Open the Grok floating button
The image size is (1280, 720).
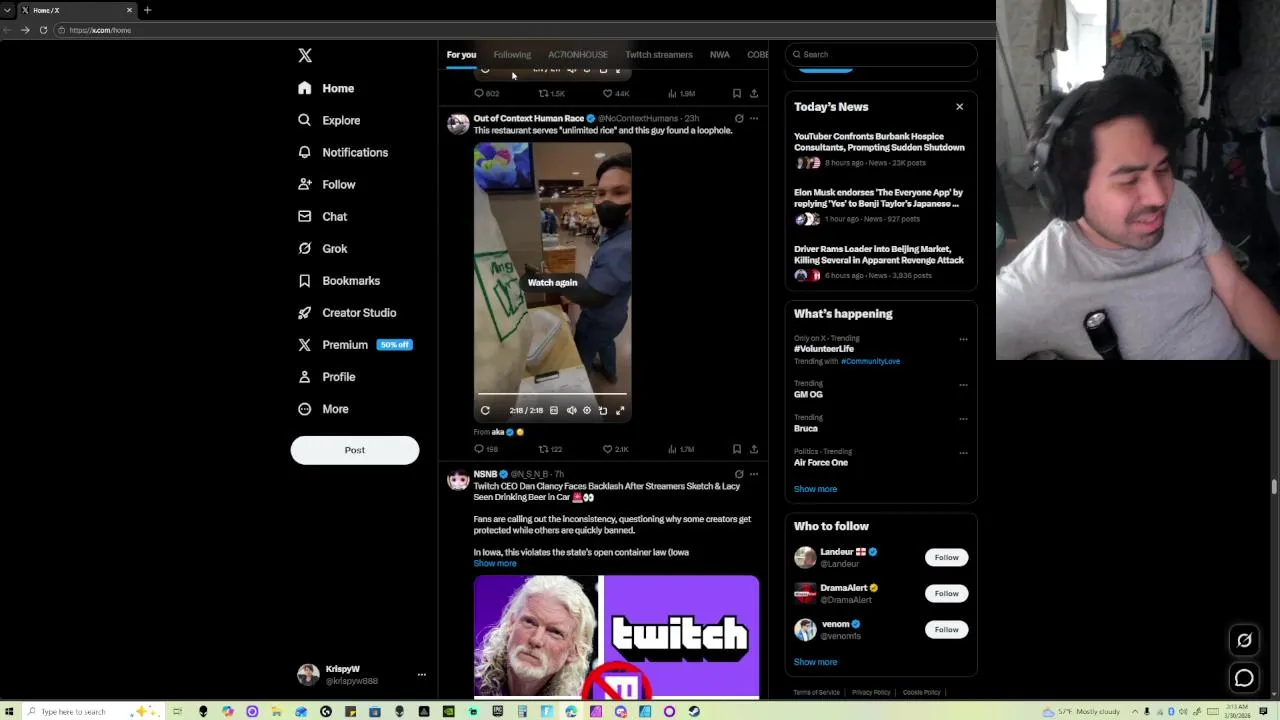pos(1244,640)
